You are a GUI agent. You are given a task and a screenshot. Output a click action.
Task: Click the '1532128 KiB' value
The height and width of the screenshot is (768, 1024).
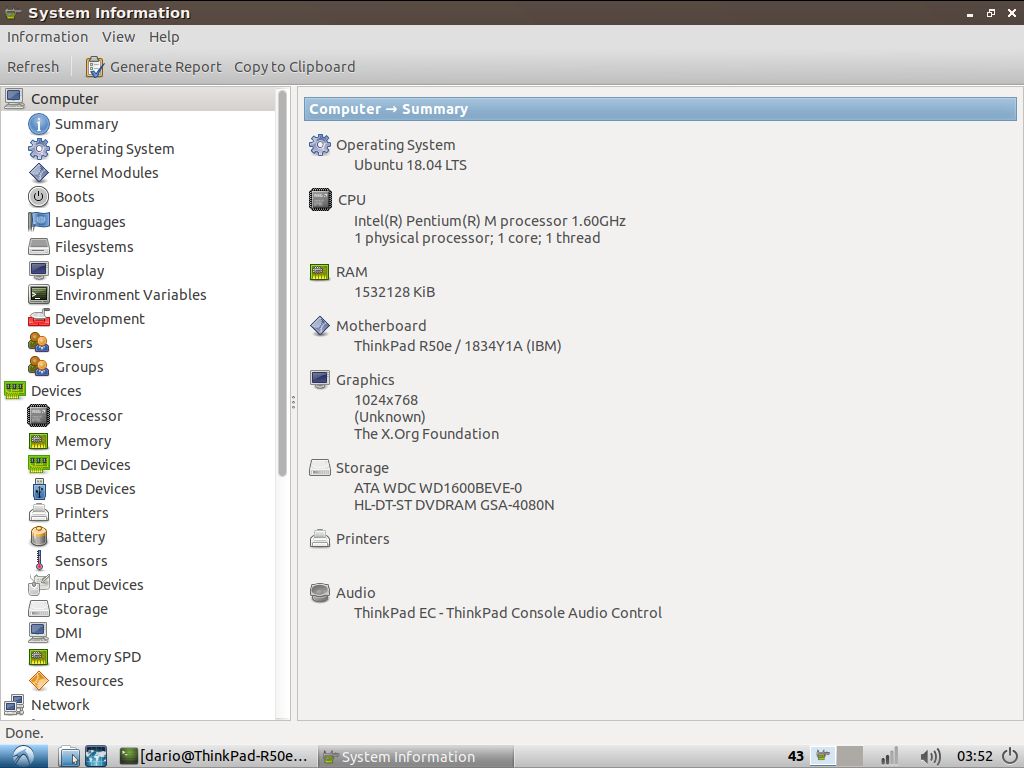(x=394, y=292)
